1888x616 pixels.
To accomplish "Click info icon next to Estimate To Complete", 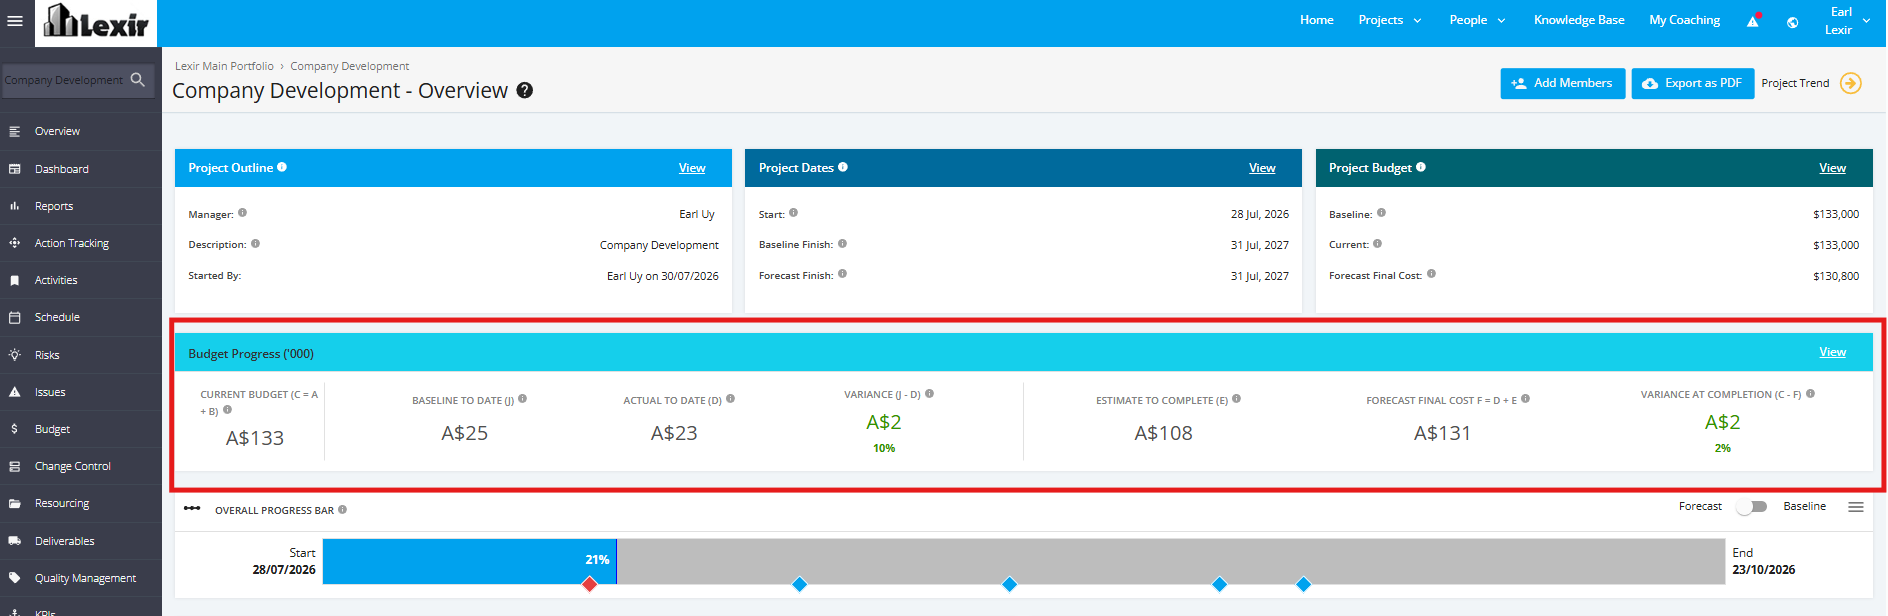I will (1236, 399).
